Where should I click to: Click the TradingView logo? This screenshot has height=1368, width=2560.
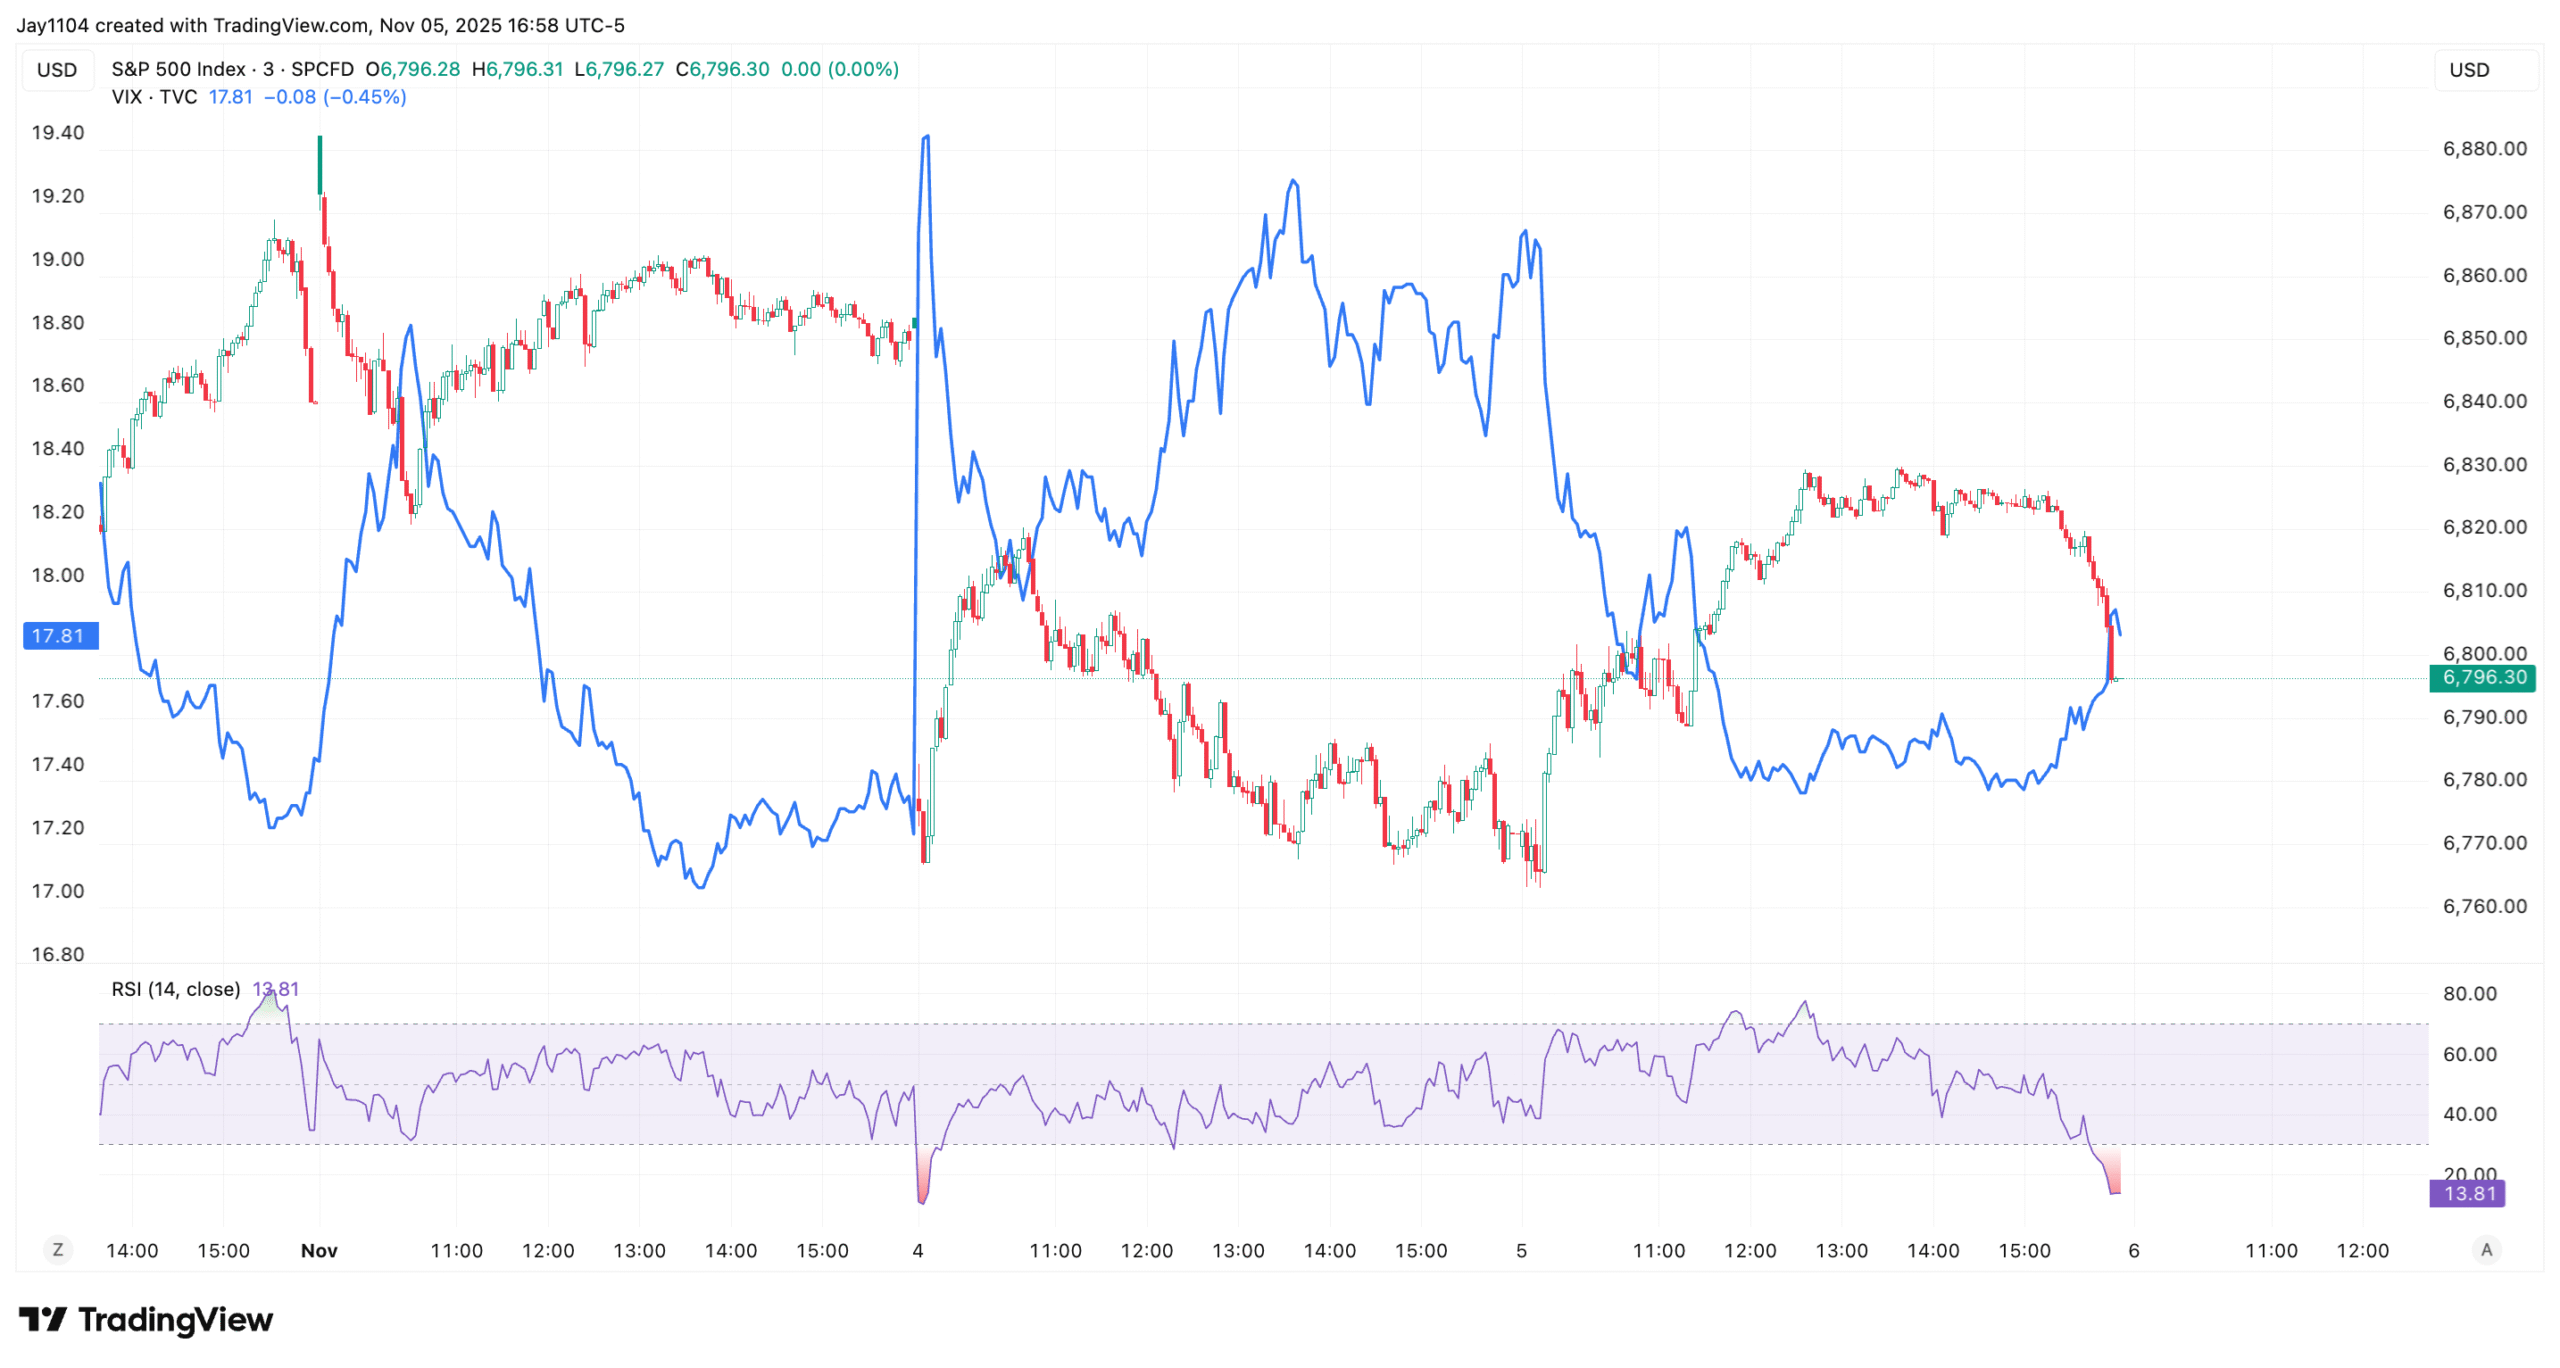146,1320
